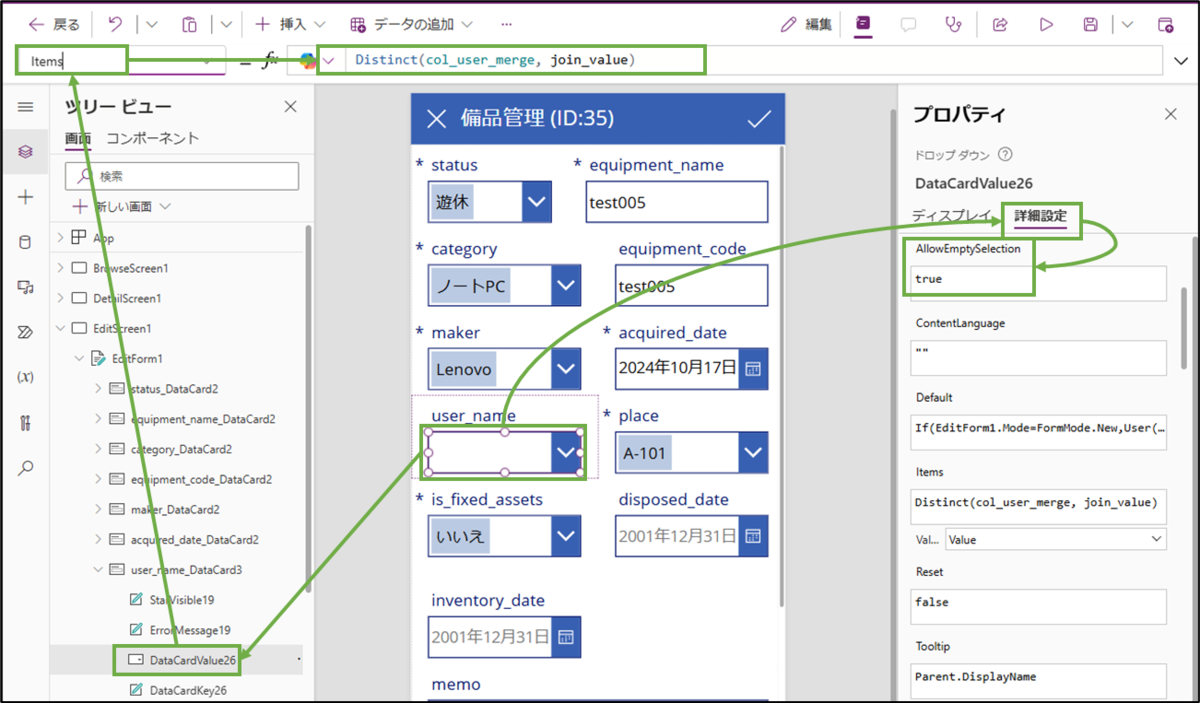1200x703 pixels.
Task: Click the speech bubble icon in the top bar
Action: pyautogui.click(x=908, y=24)
